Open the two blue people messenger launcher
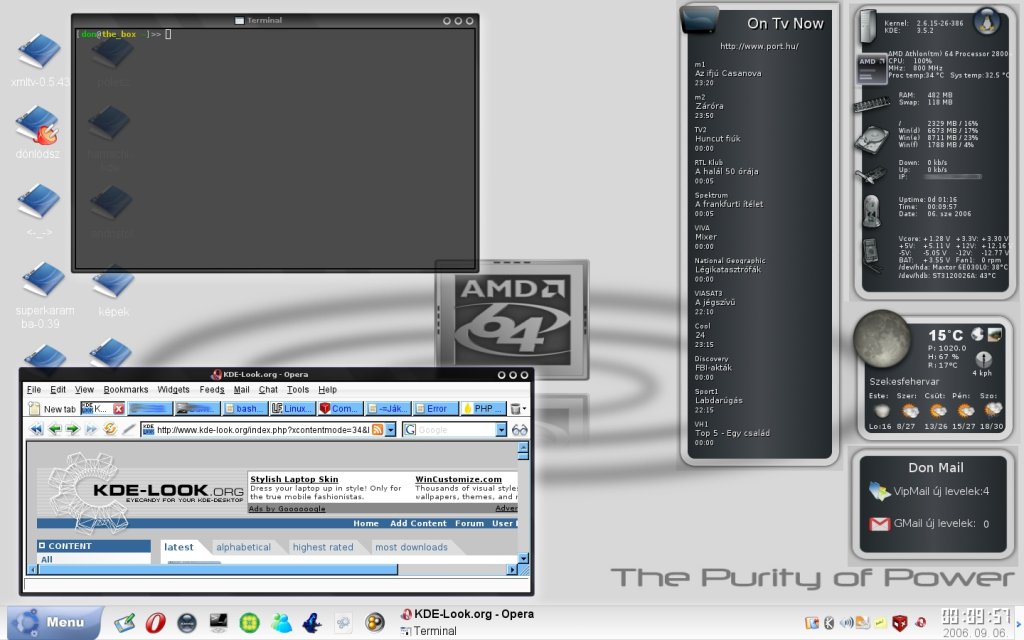Image resolution: width=1024 pixels, height=640 pixels. [x=281, y=622]
